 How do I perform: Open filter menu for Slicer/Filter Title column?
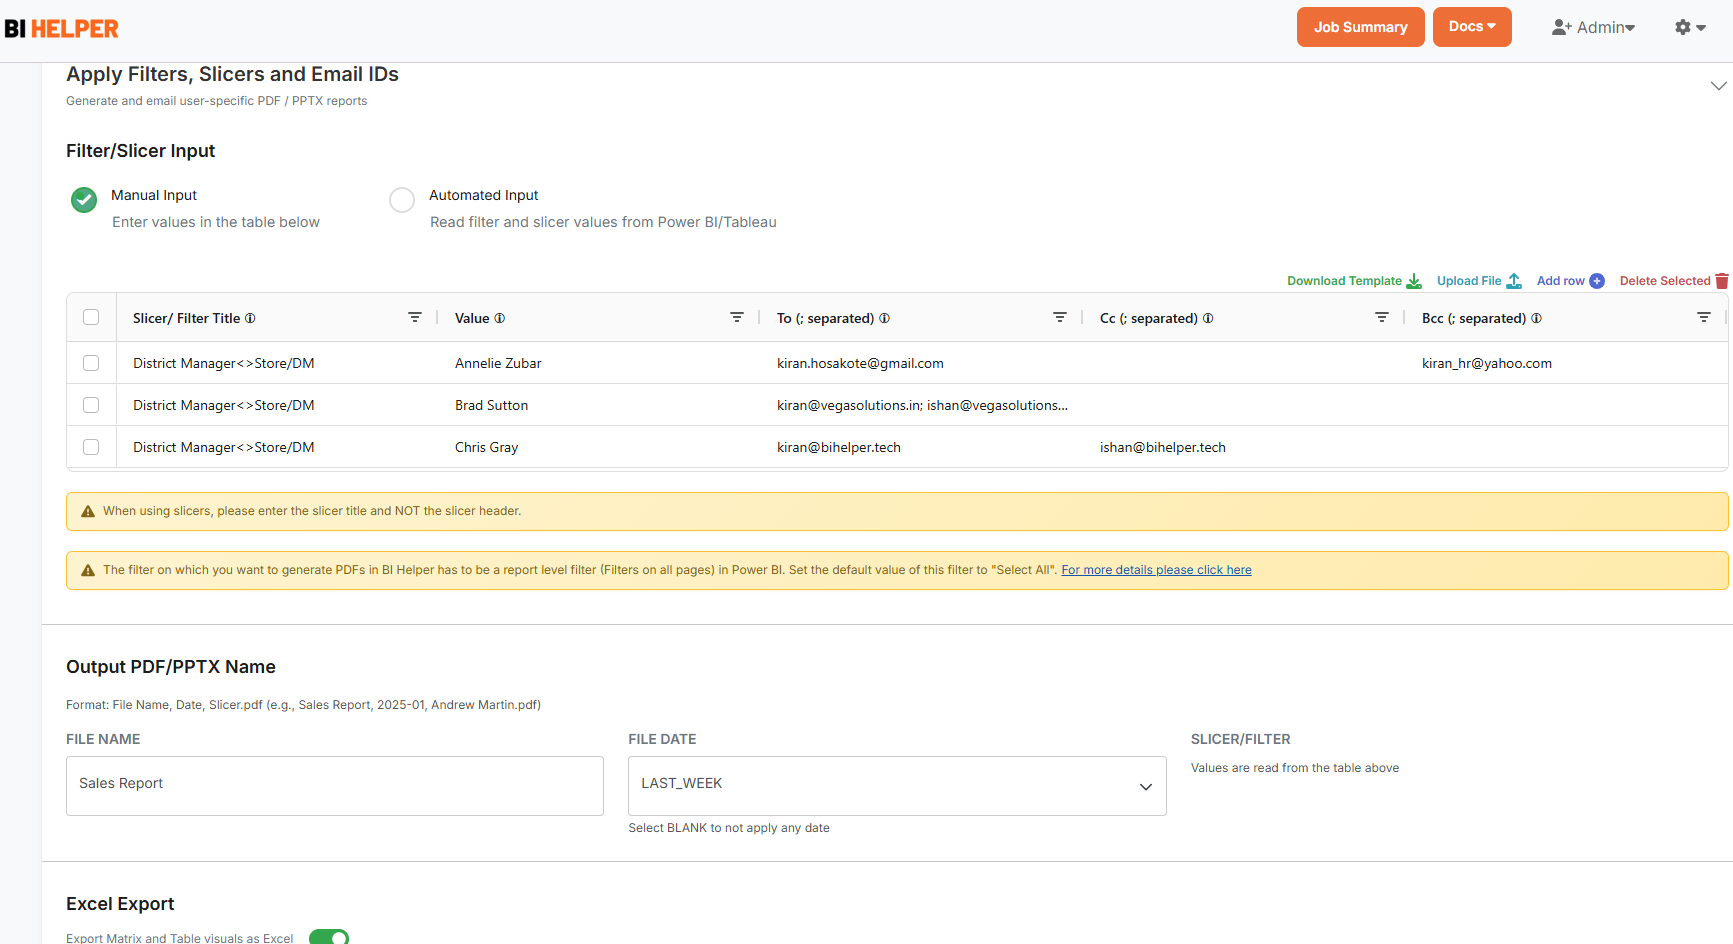pyautogui.click(x=415, y=317)
